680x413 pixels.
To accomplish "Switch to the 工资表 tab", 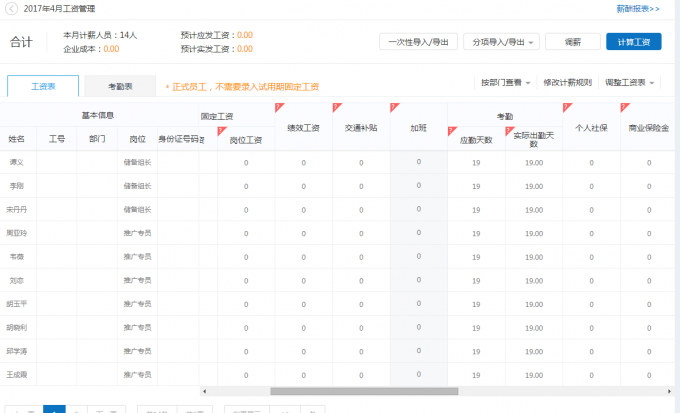I will click(43, 87).
